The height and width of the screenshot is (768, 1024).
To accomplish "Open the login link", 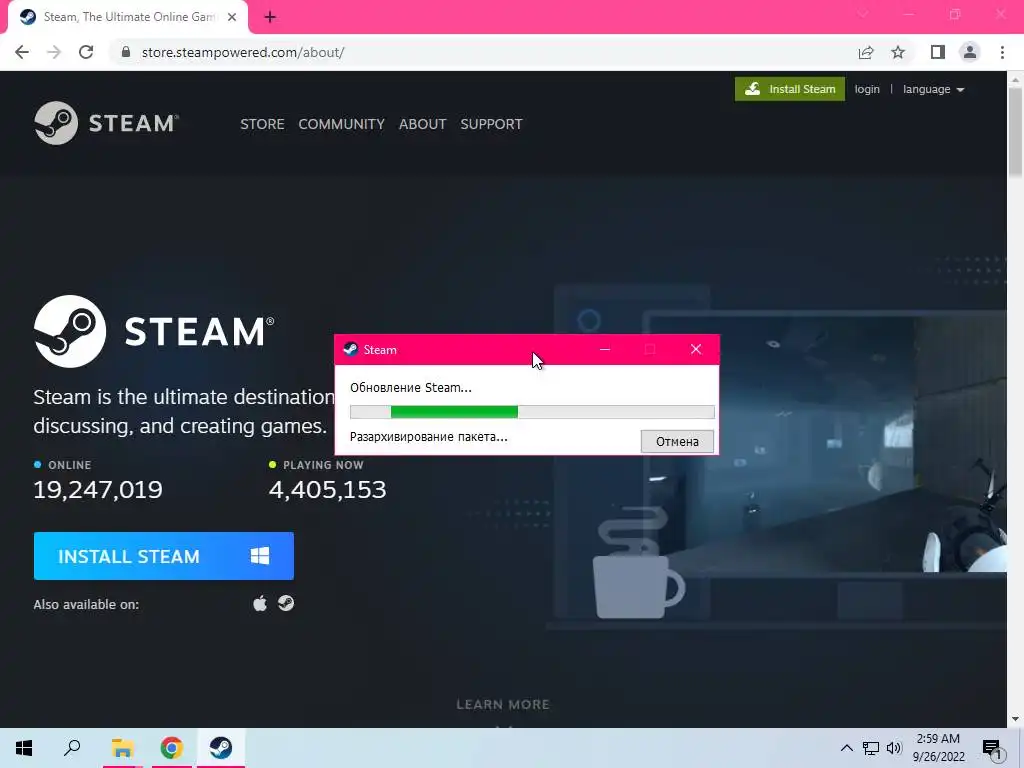I will tap(867, 89).
